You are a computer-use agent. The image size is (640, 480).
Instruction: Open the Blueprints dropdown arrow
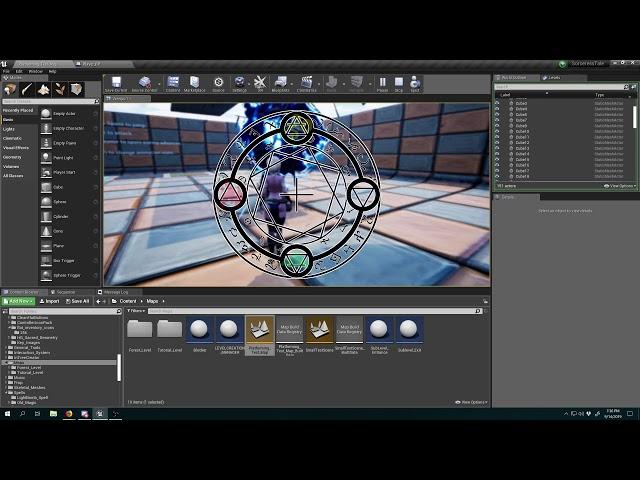tap(292, 84)
